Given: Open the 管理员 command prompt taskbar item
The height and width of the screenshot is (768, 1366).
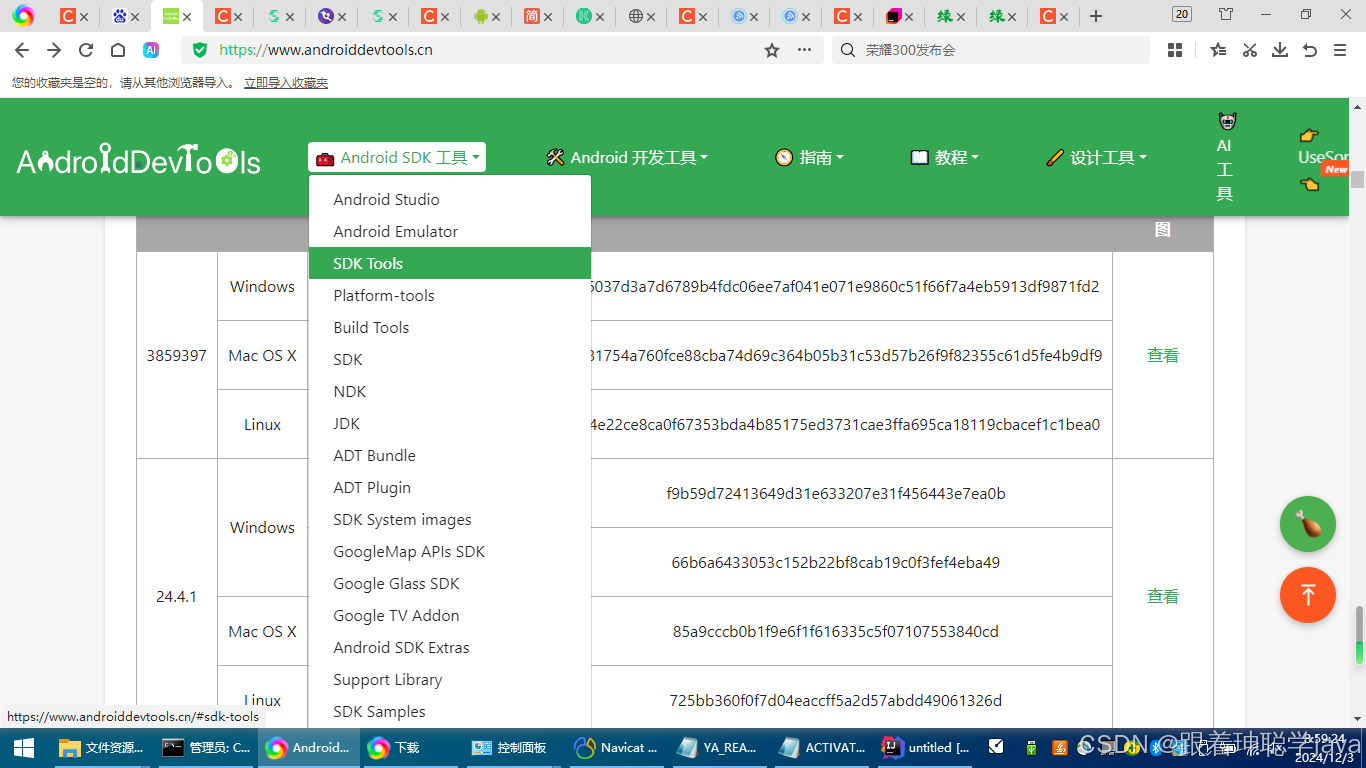Looking at the screenshot, I should click(x=207, y=748).
